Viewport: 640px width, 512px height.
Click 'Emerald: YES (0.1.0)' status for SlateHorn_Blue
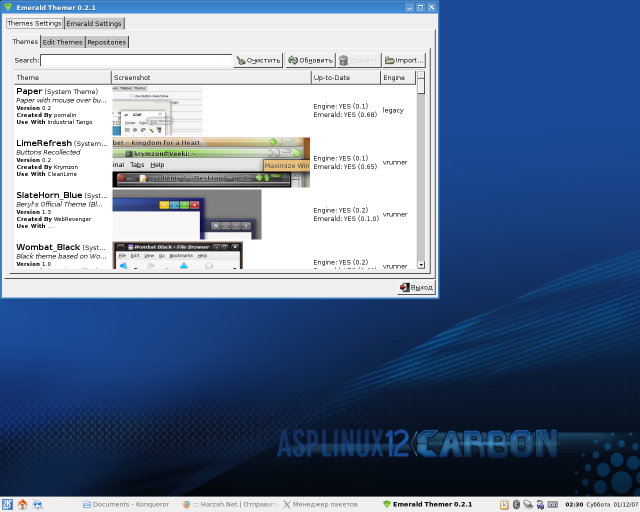346,218
